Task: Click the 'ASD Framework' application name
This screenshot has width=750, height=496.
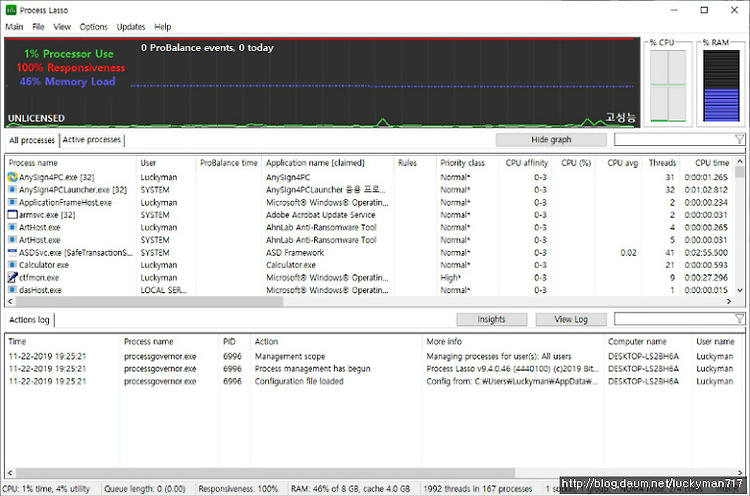Action: point(295,253)
